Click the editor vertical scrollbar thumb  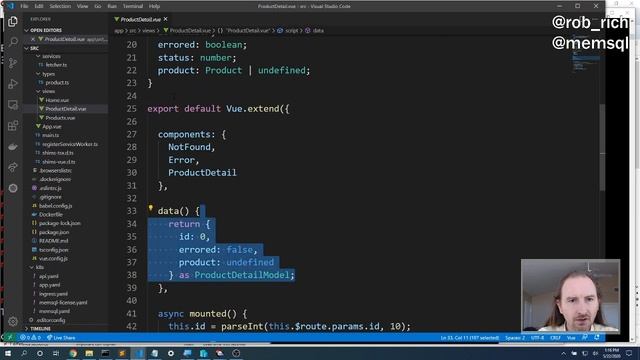coord(602,148)
